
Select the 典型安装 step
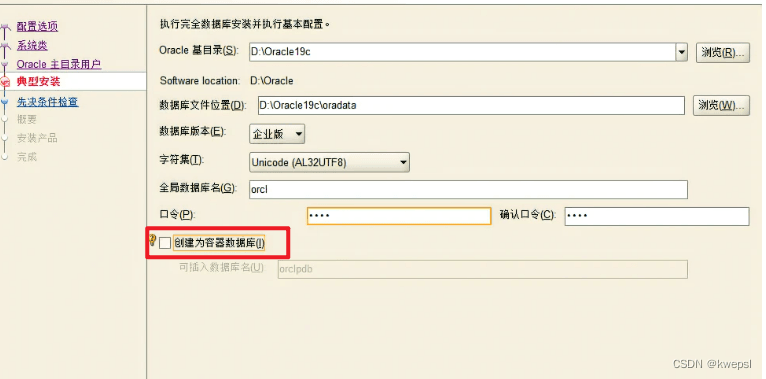pos(39,82)
